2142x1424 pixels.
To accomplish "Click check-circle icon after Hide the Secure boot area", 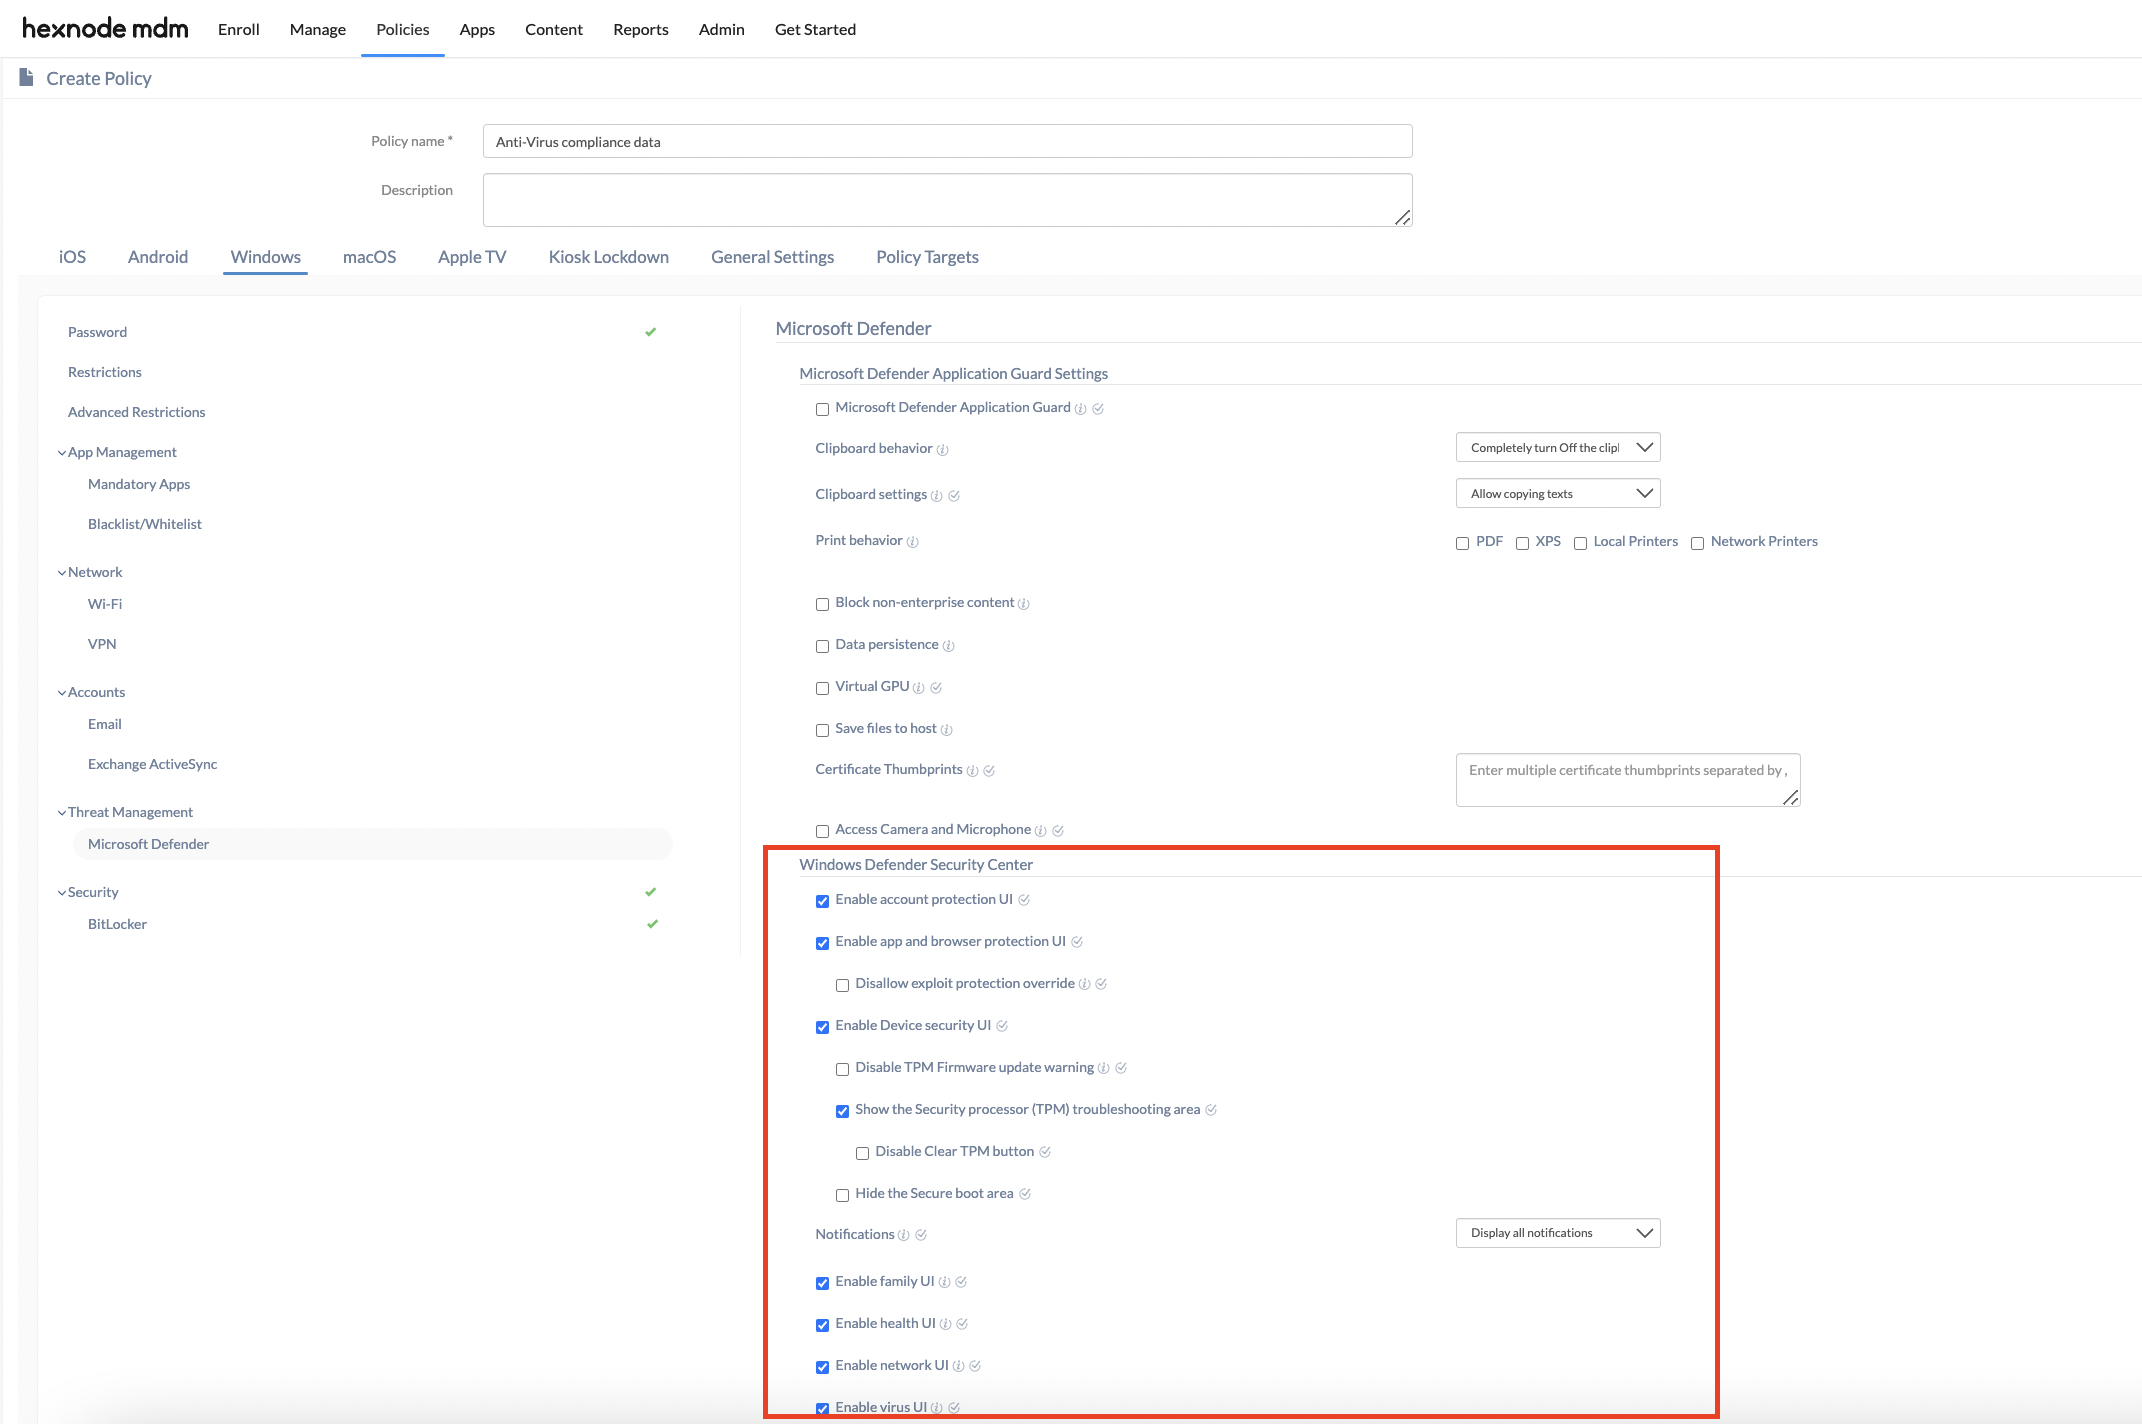I will [1025, 1194].
